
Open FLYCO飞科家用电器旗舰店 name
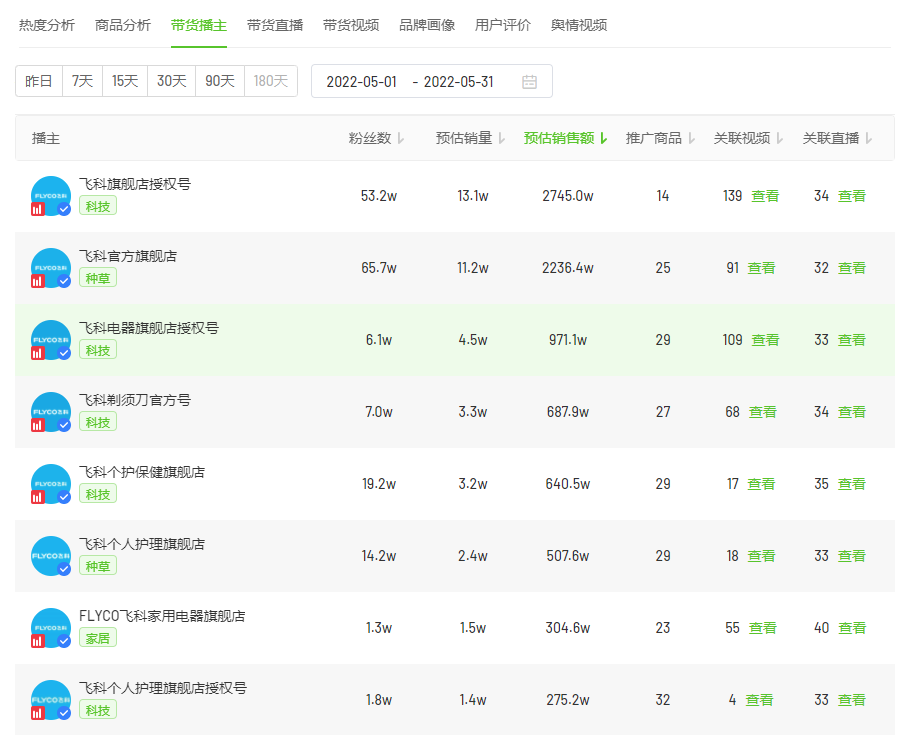tap(162, 616)
